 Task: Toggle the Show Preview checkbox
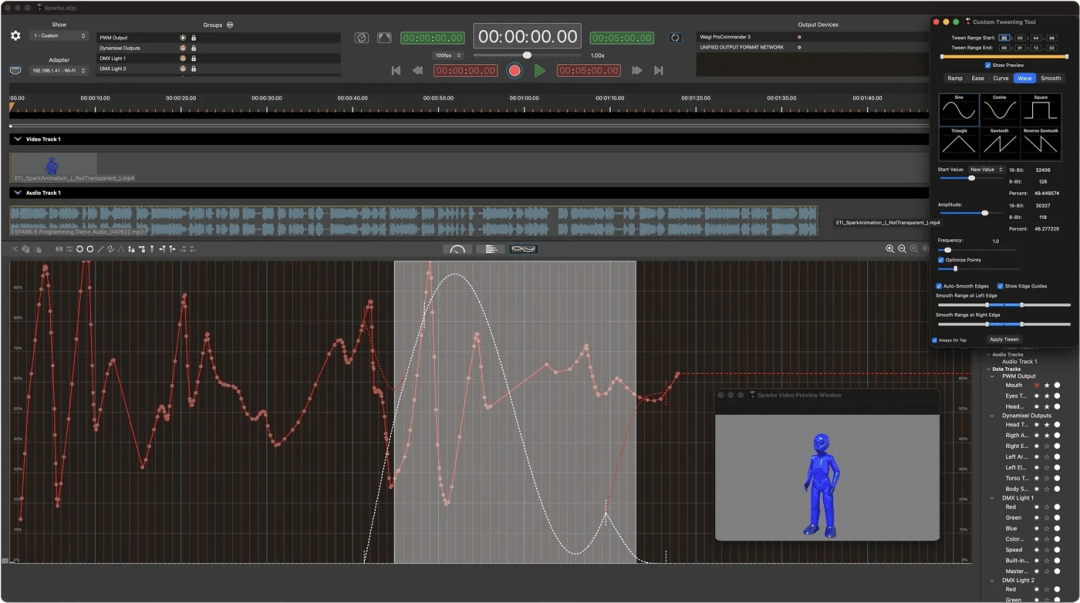(x=988, y=65)
